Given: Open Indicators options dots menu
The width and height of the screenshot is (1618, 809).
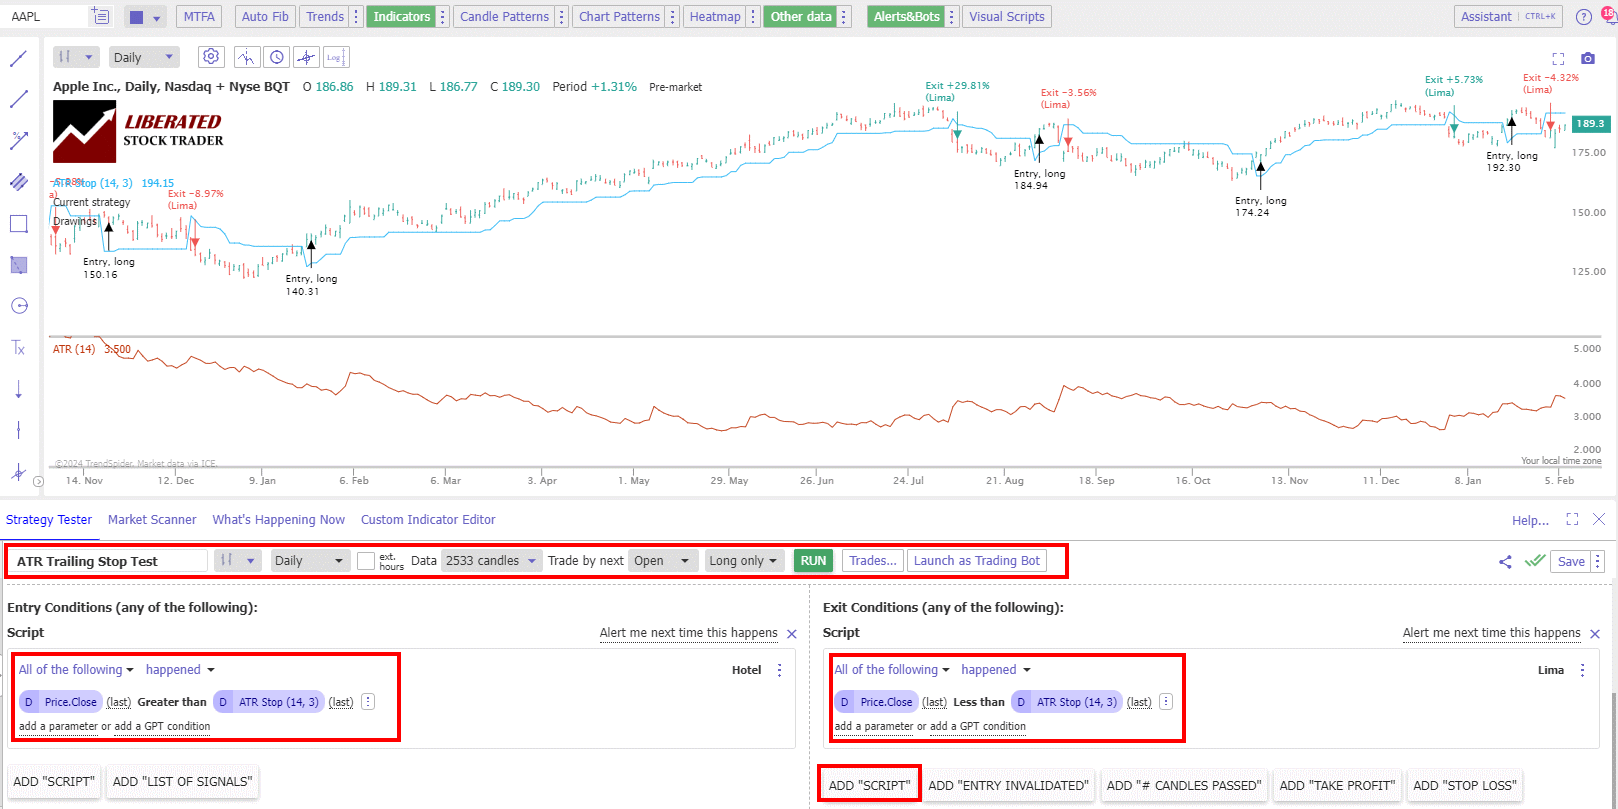Looking at the screenshot, I should pos(443,16).
